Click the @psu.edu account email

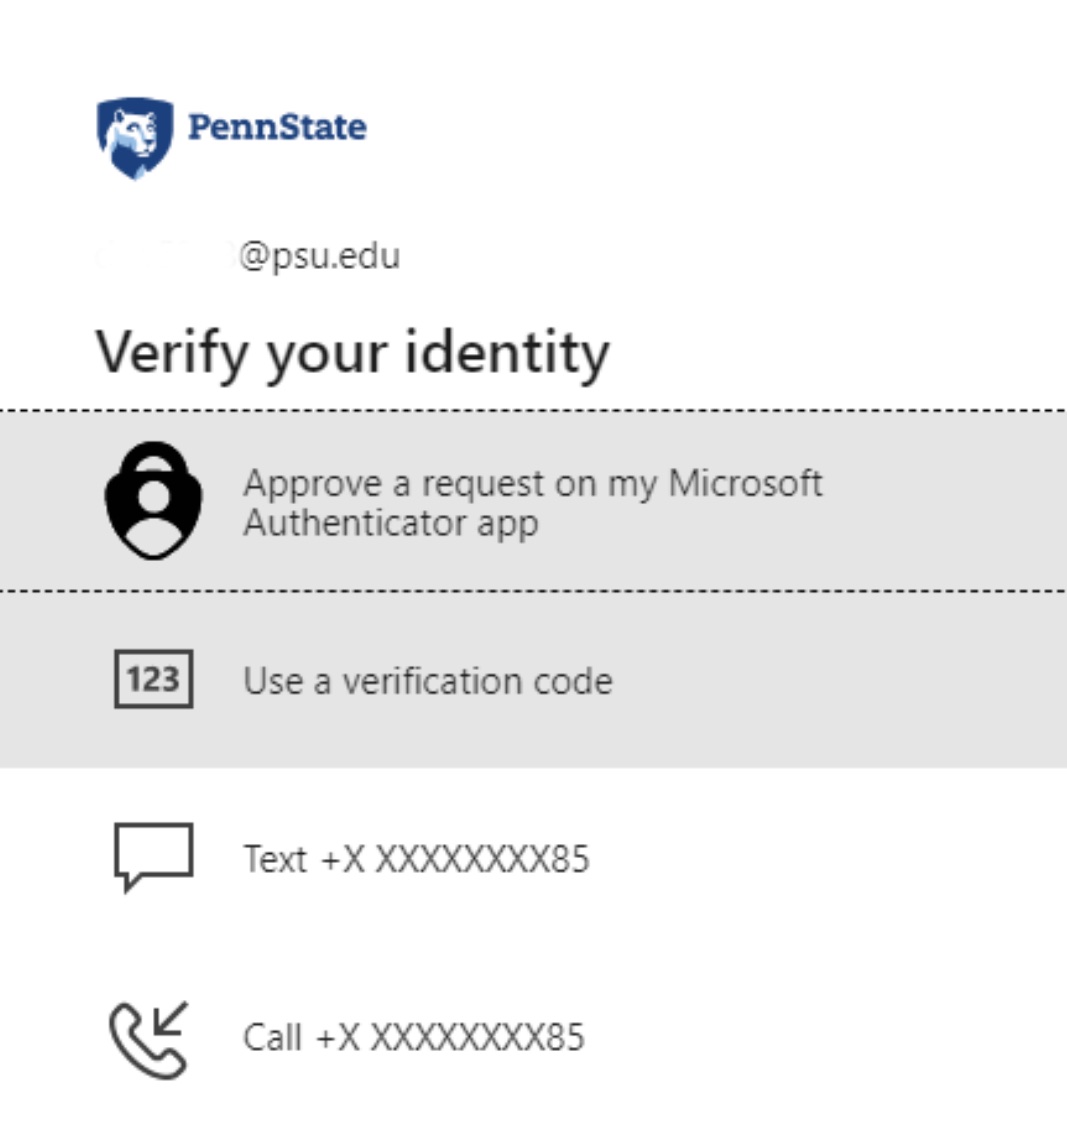coord(319,256)
